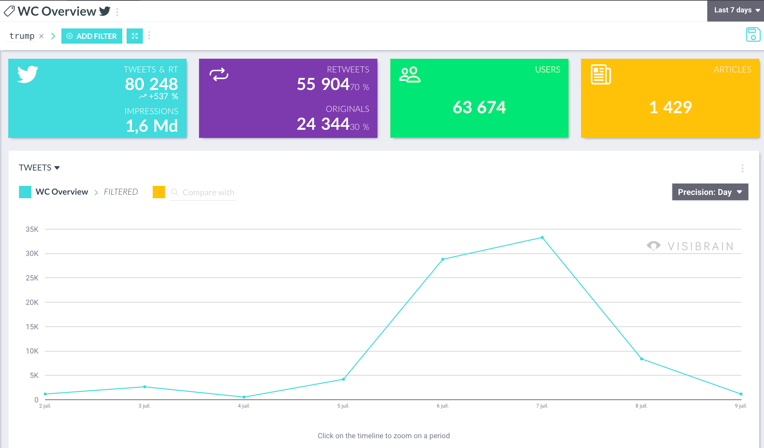764x448 pixels.
Task: Click the ADD FILTER button
Action: pos(92,36)
